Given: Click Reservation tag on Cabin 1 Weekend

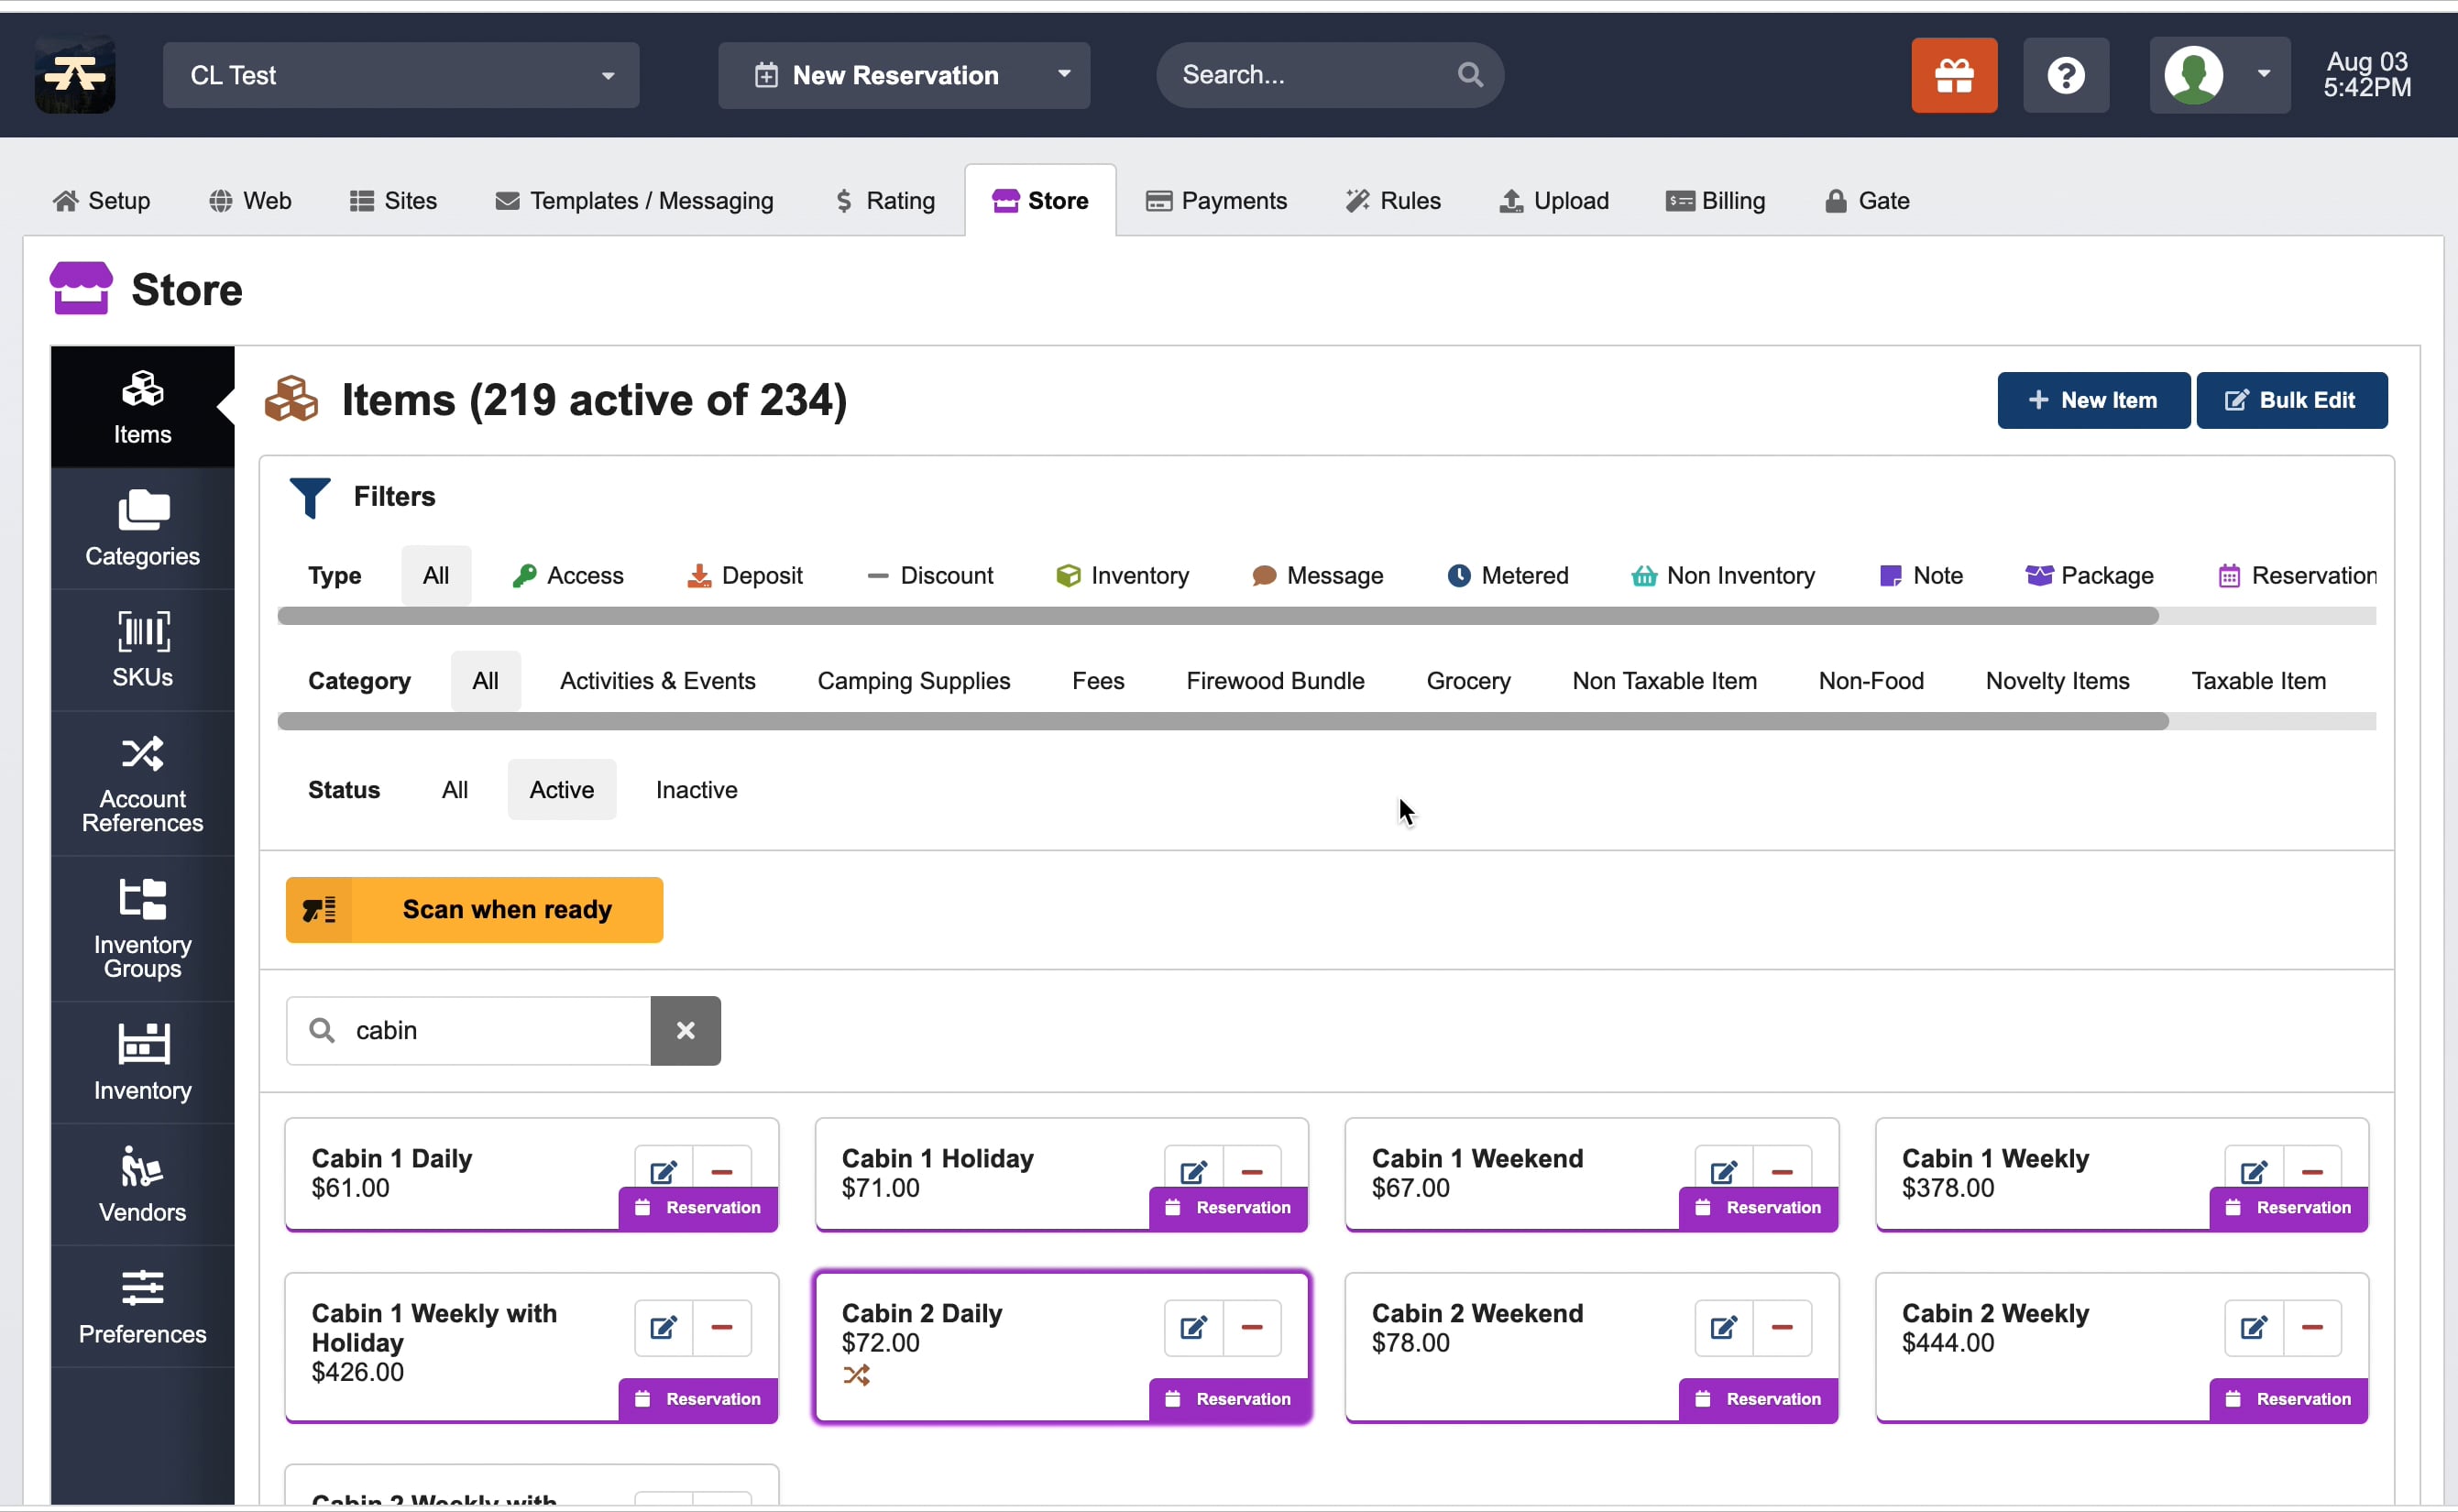Looking at the screenshot, I should point(1758,1208).
